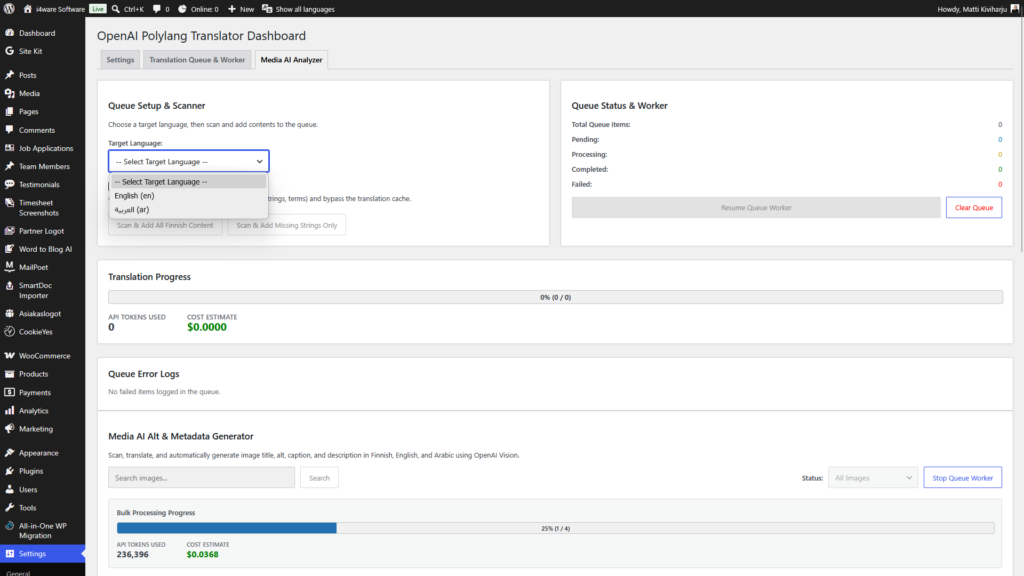Click the Online: 0 indicator
1024x576 pixels.
point(199,8)
